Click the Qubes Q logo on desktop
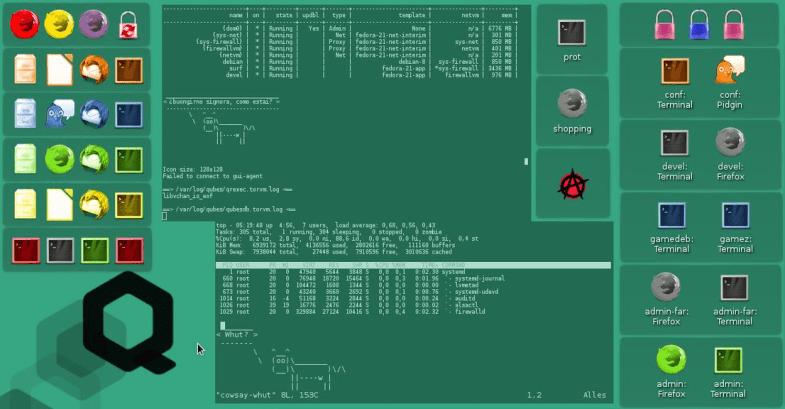The height and width of the screenshot is (409, 785). [x=129, y=322]
